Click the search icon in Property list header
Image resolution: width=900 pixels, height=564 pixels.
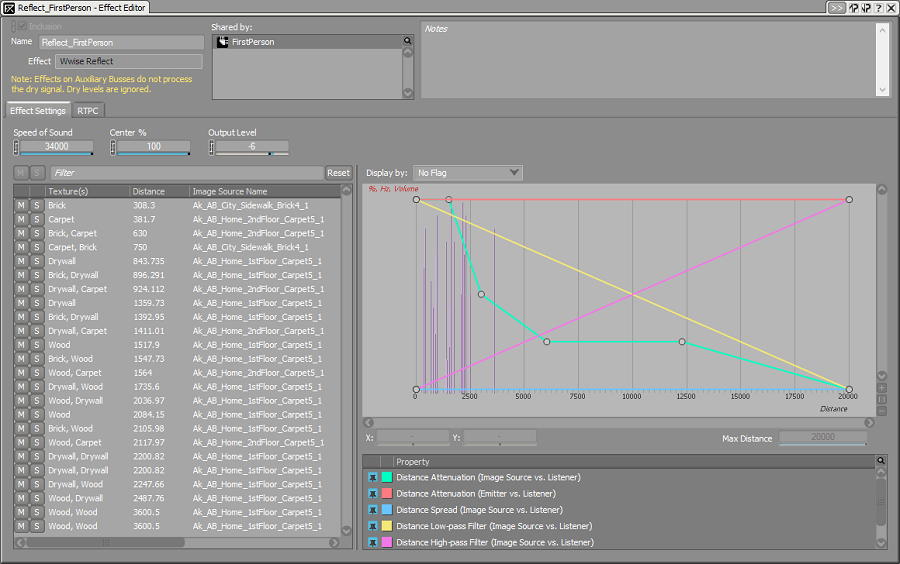click(881, 461)
